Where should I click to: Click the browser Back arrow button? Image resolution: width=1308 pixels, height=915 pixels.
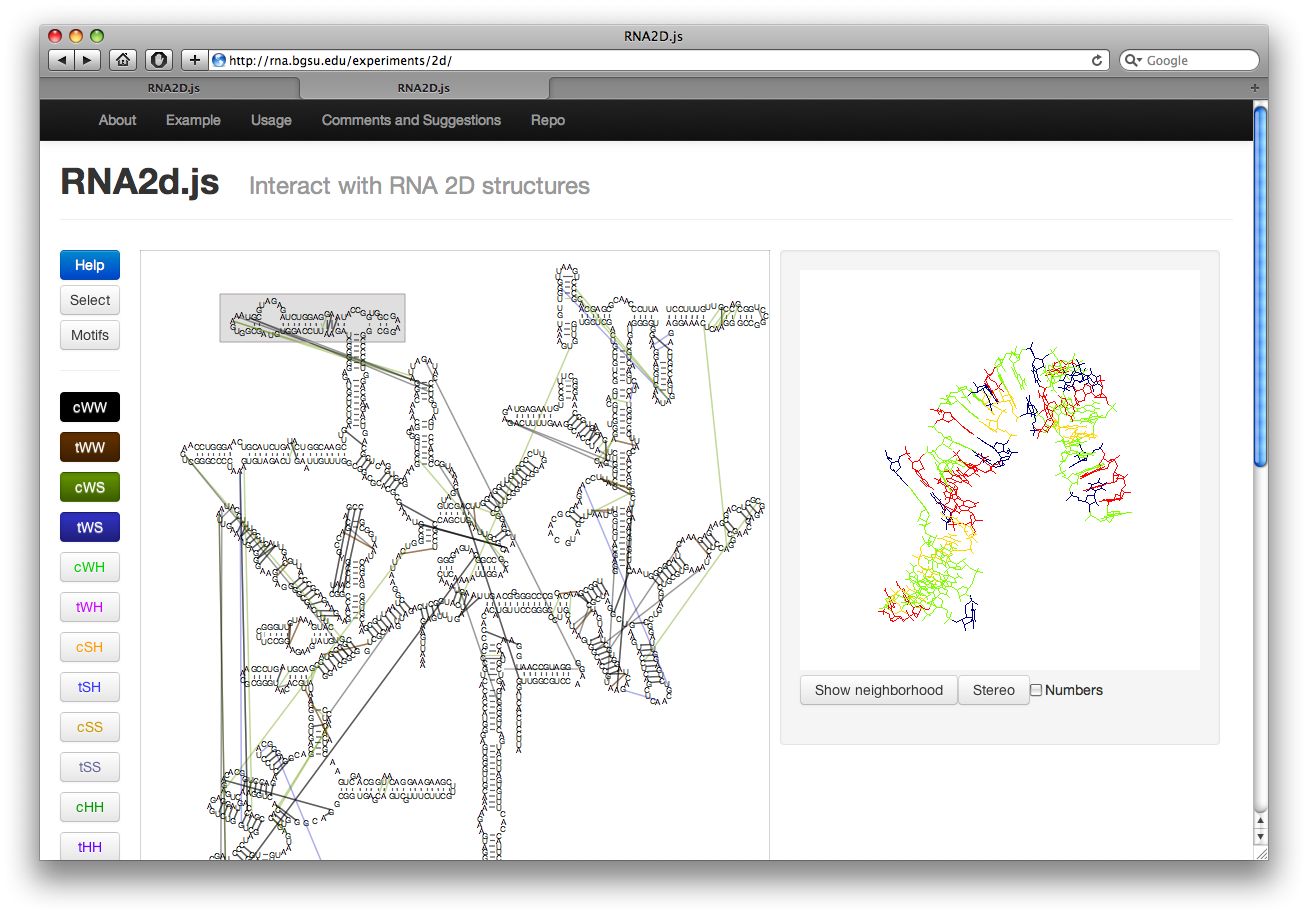(x=62, y=60)
